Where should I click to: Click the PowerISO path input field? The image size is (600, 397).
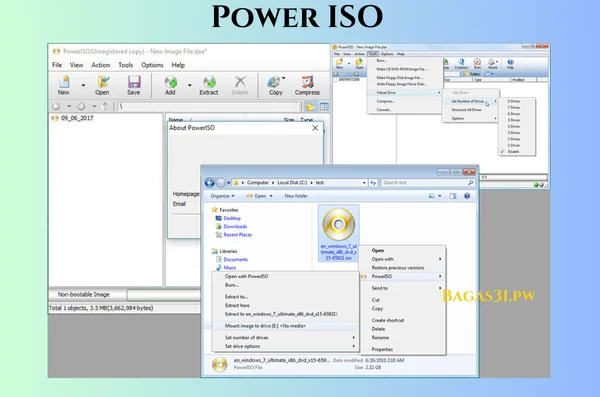tap(209, 106)
